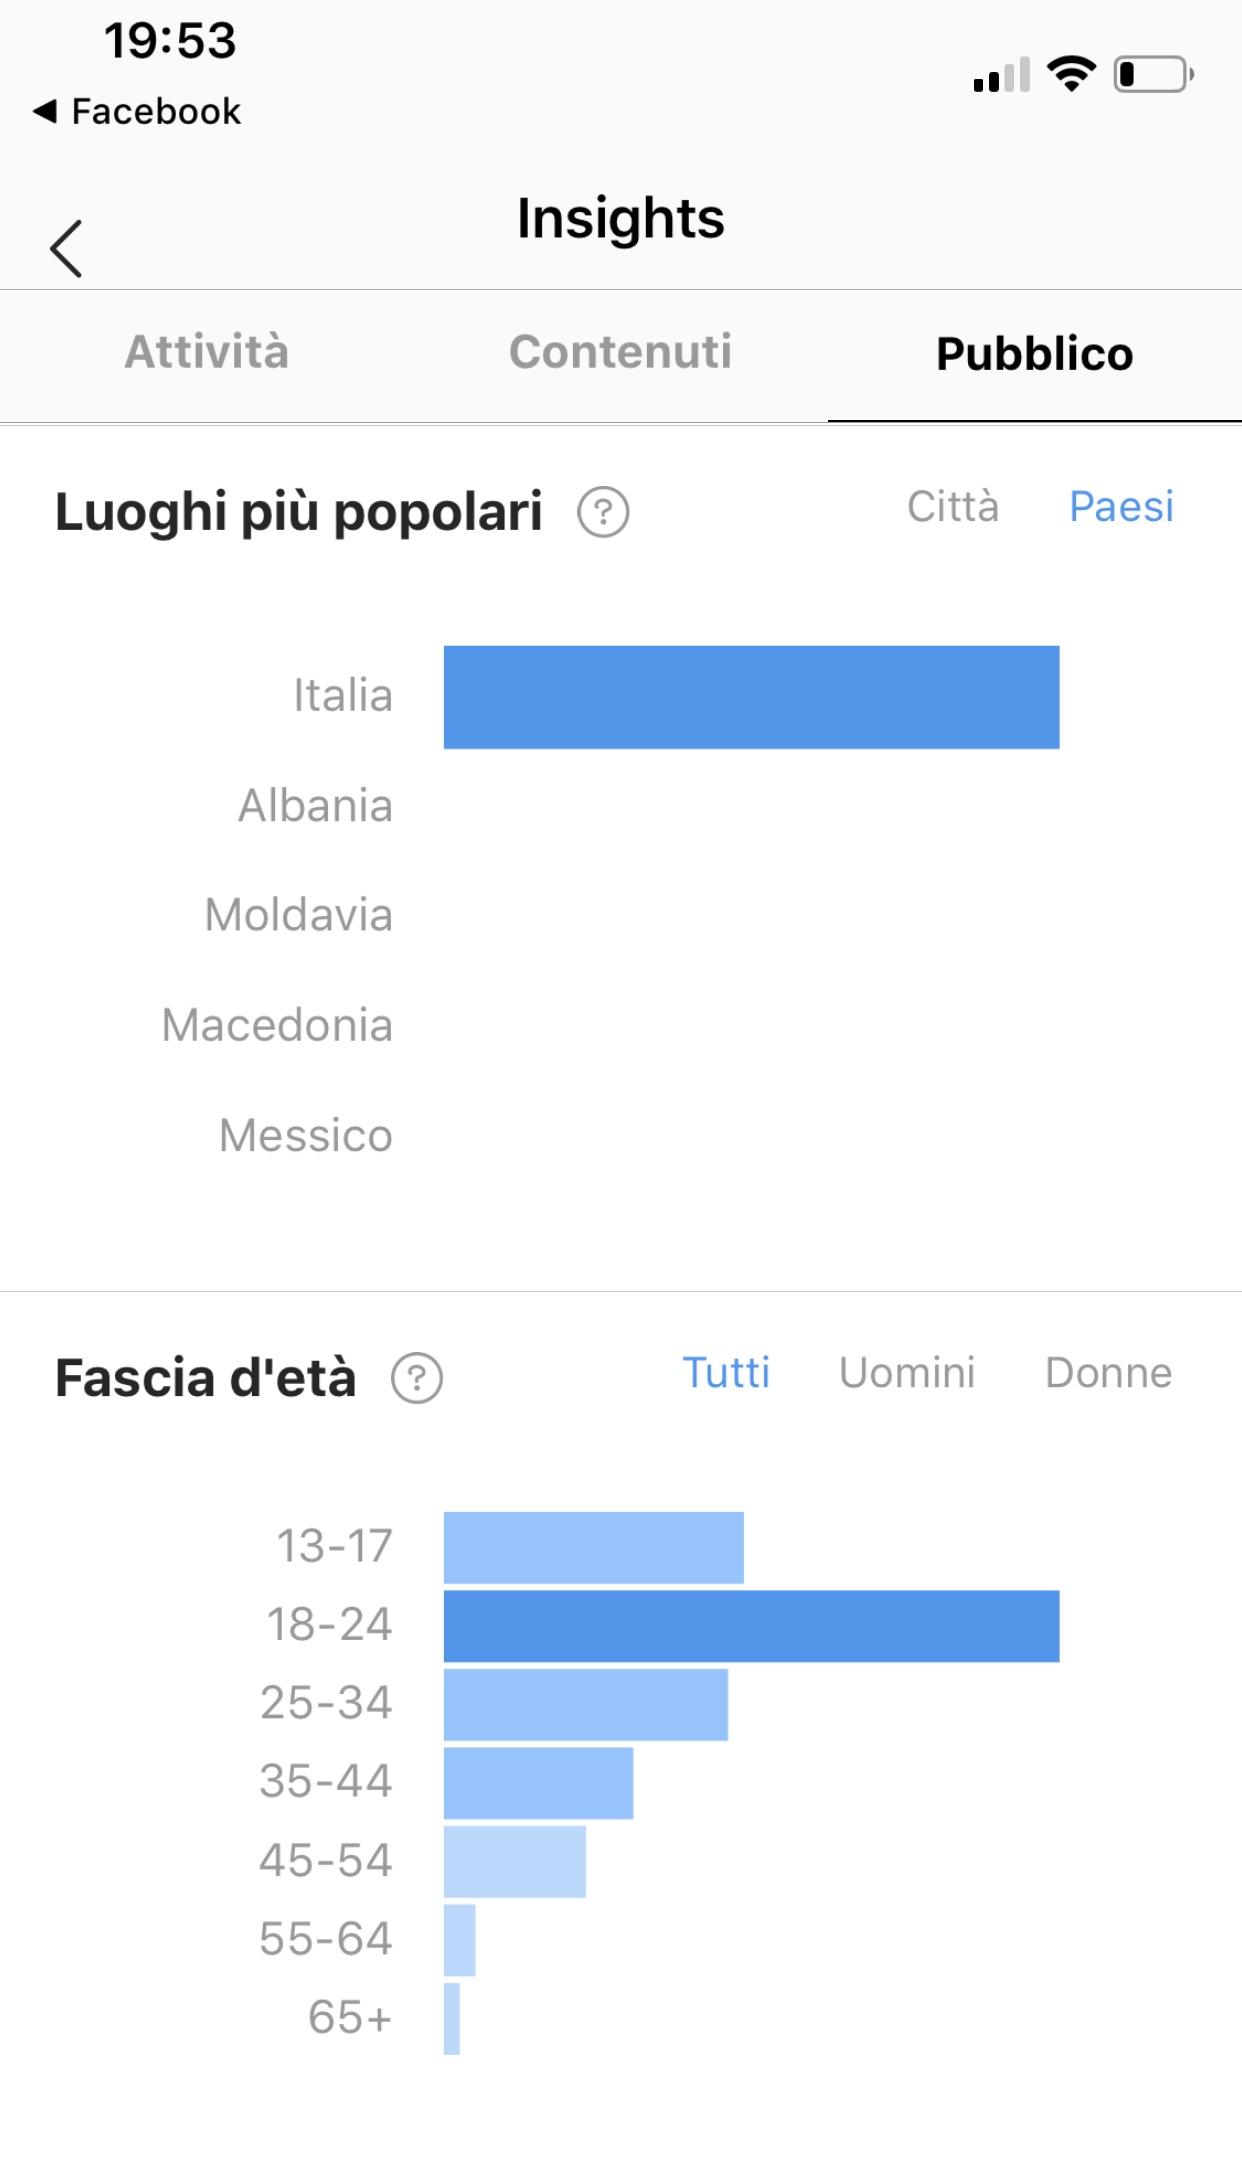Open help icon next to Fascia d'età

tap(417, 1378)
